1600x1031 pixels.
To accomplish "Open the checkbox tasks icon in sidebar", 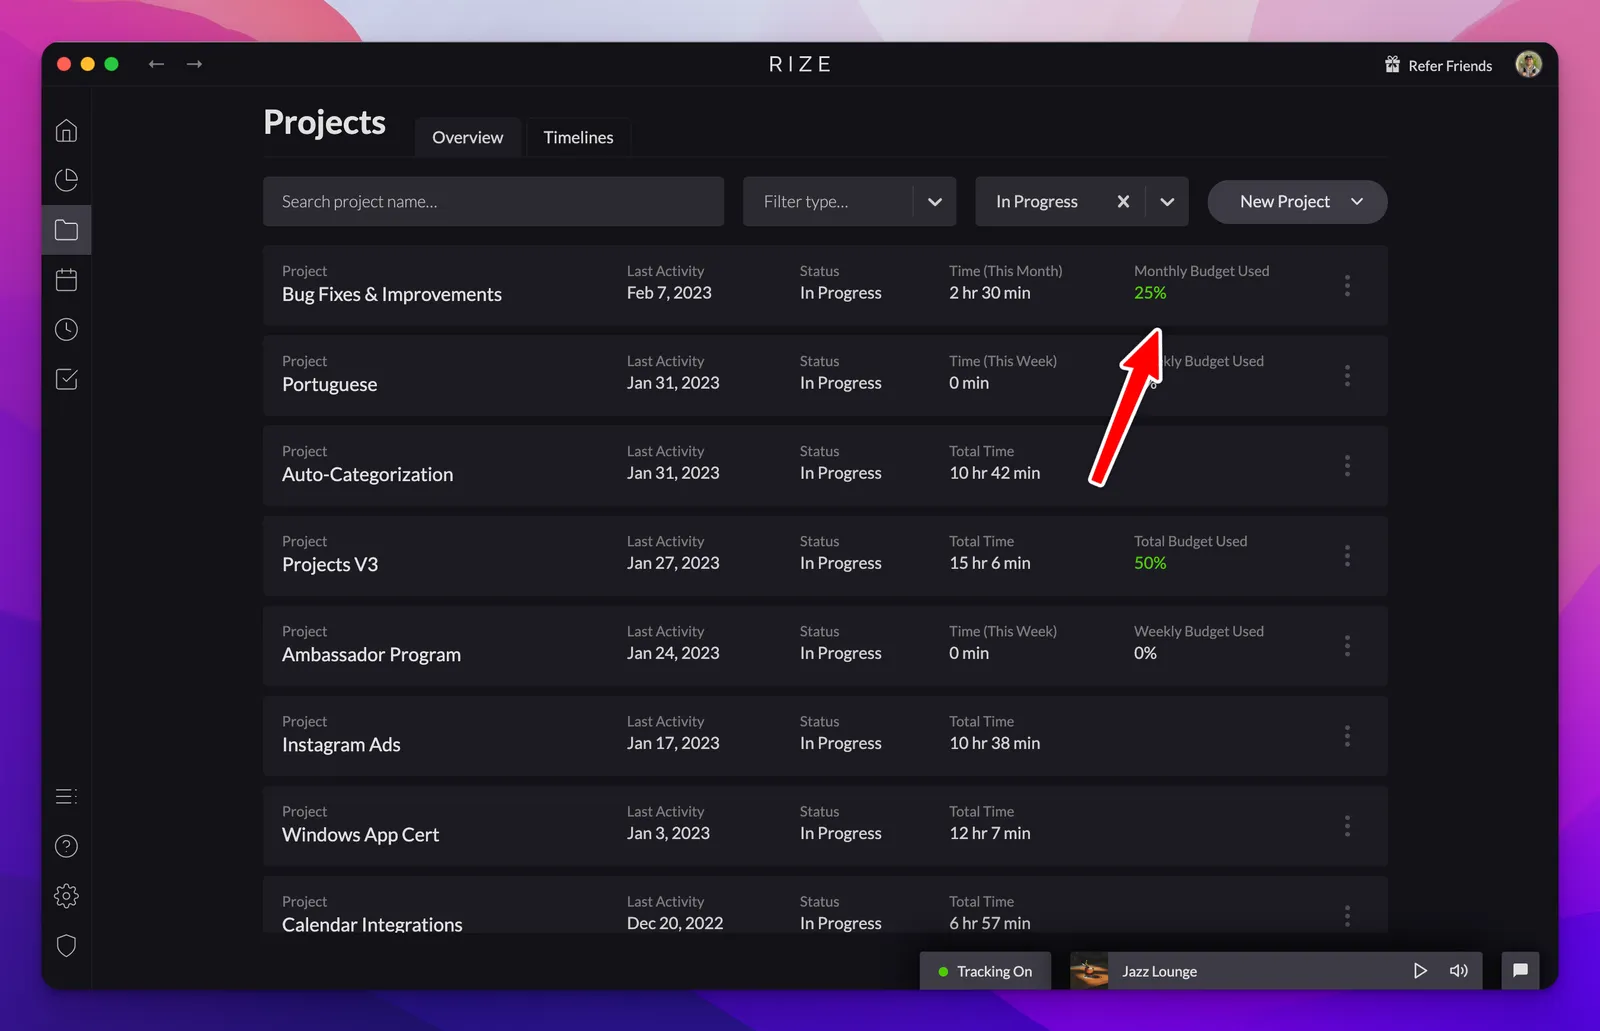I will pos(66,379).
